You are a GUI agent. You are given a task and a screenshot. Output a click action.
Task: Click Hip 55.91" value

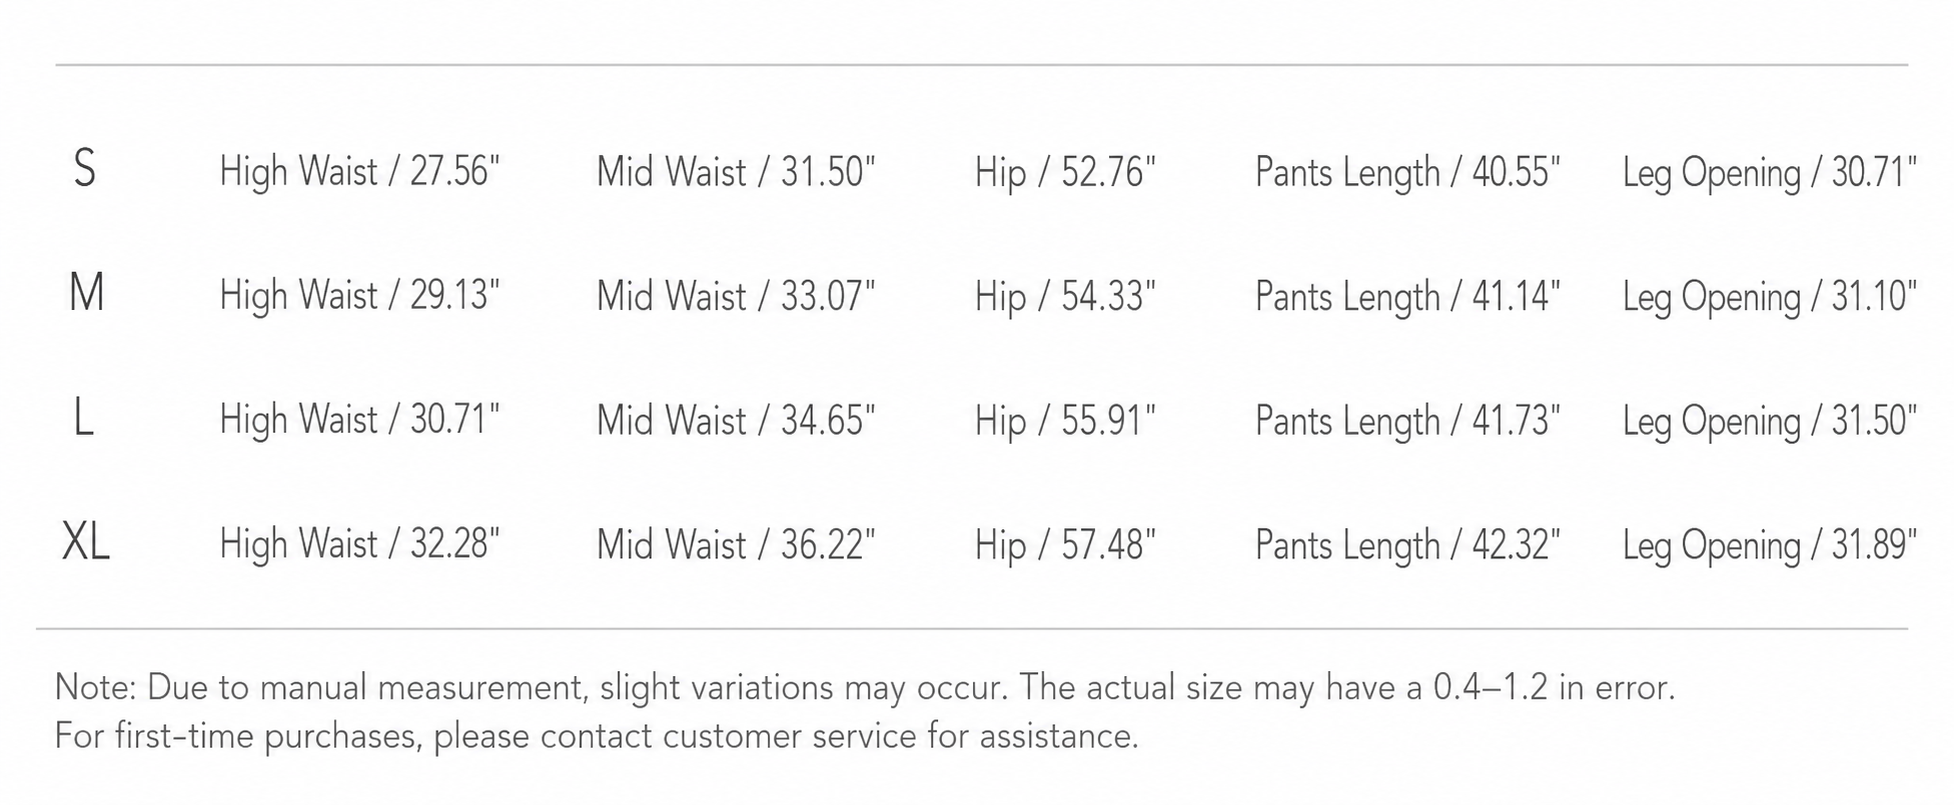pyautogui.click(x=1065, y=421)
